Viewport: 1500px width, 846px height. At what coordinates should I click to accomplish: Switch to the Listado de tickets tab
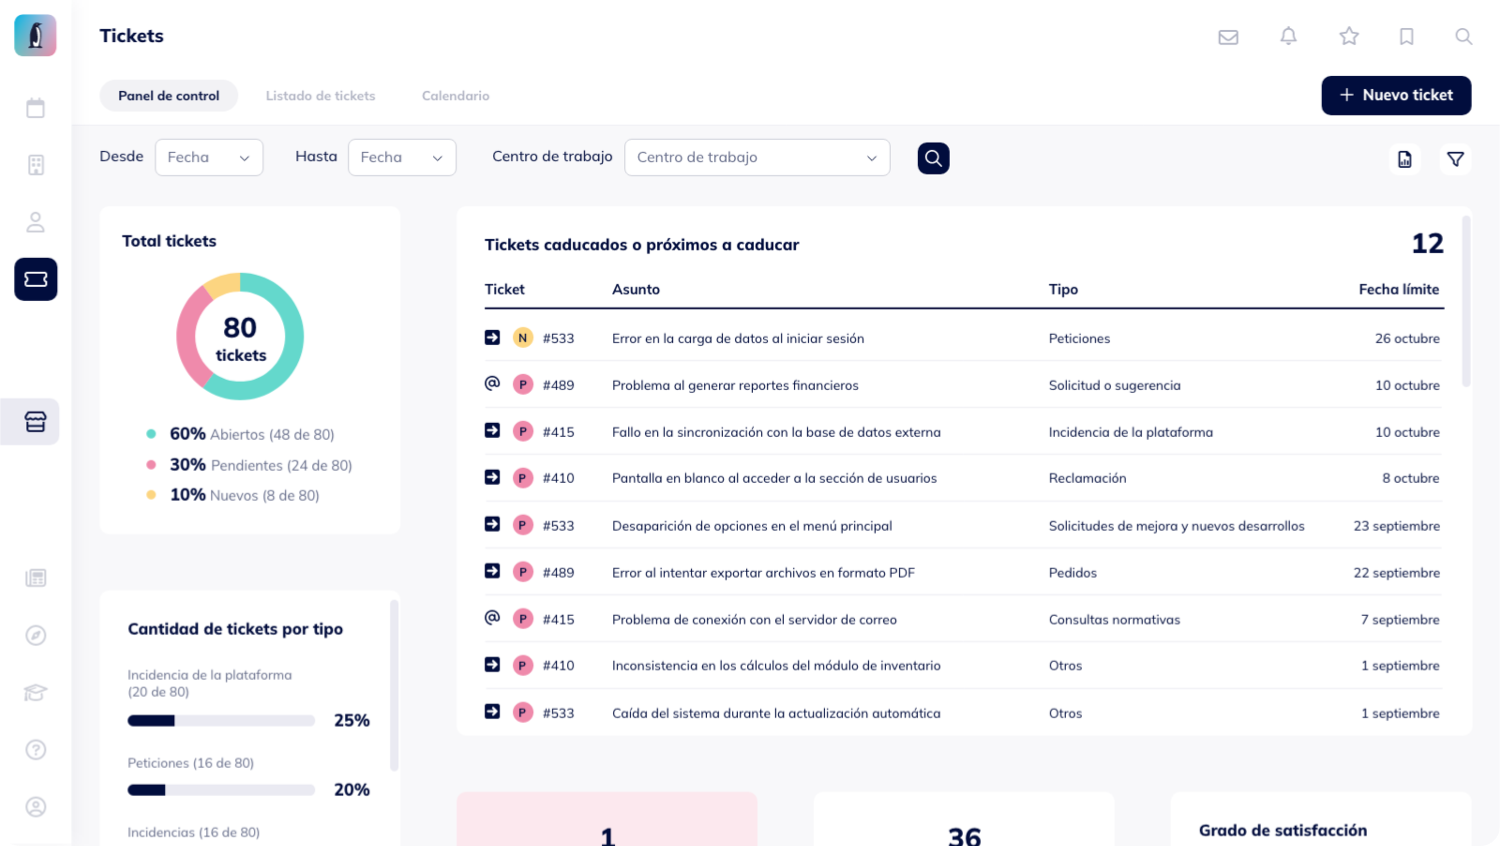(321, 96)
